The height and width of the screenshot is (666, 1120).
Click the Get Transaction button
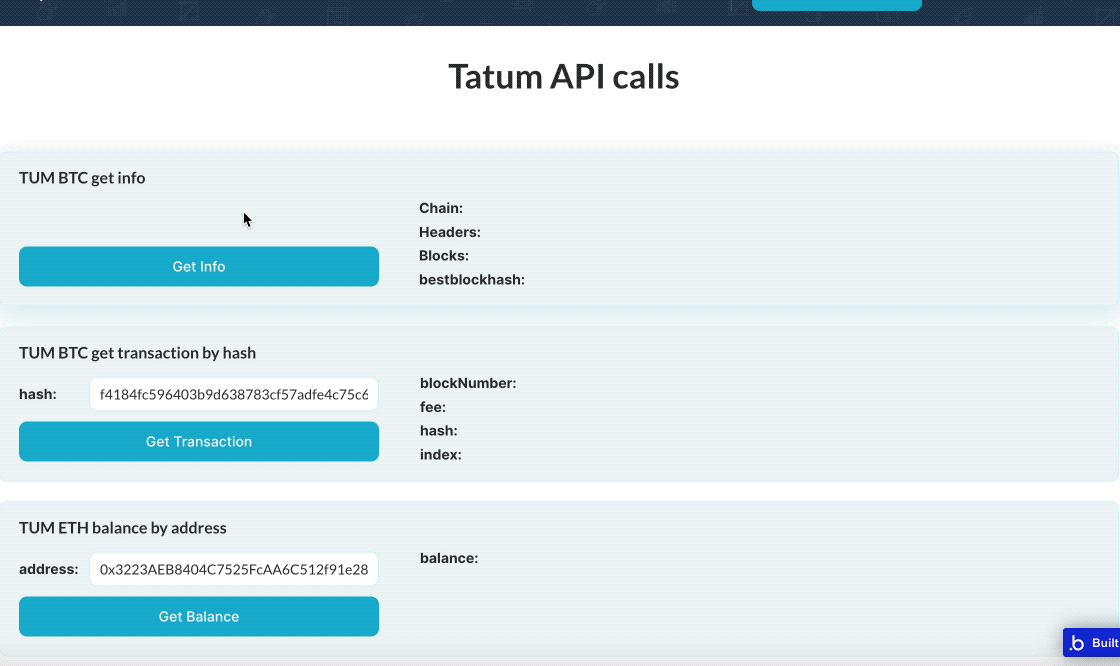pyautogui.click(x=199, y=442)
